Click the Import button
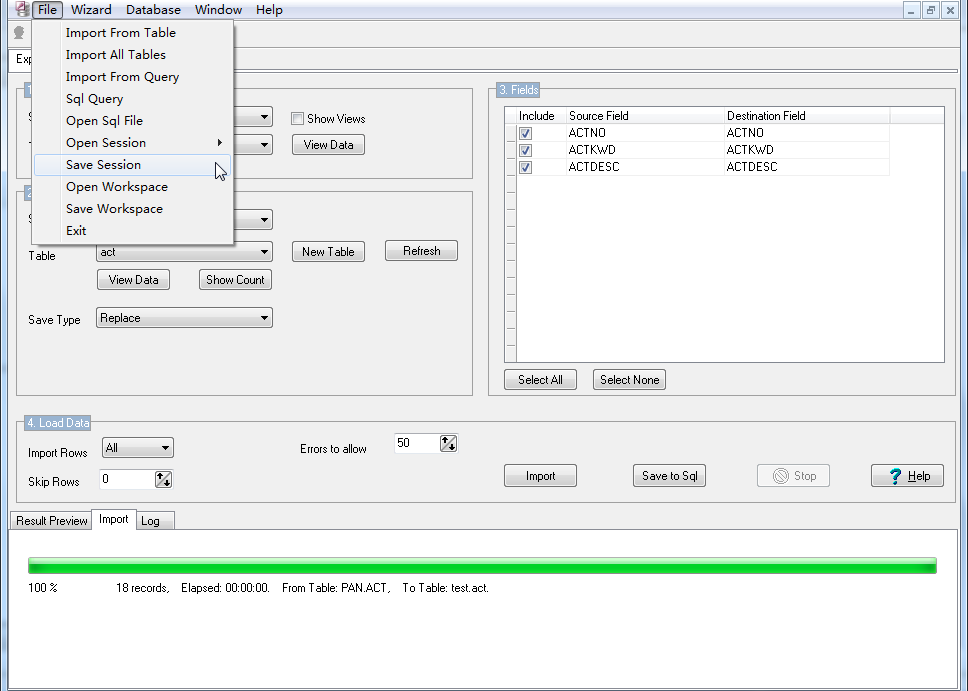The image size is (968, 691). (540, 475)
